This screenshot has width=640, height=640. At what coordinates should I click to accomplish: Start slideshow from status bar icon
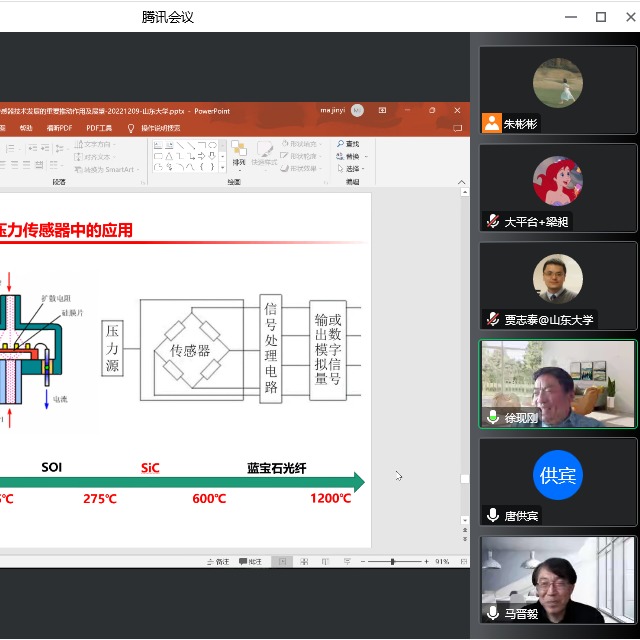[x=346, y=562]
